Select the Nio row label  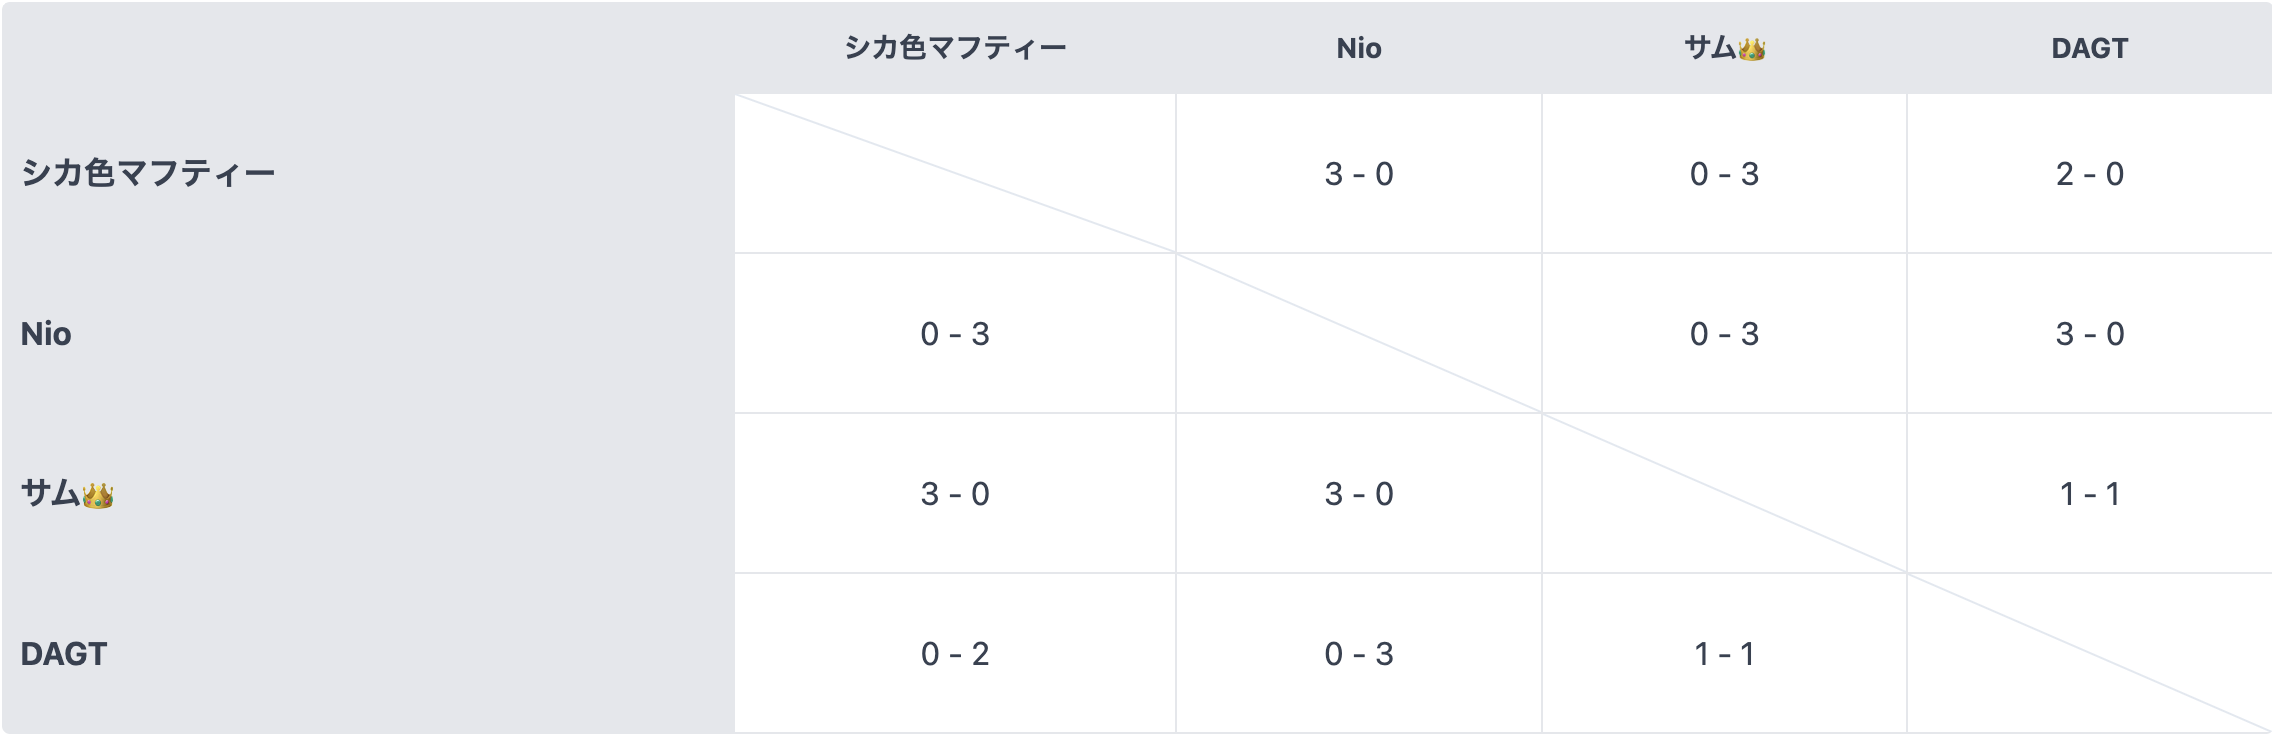pyautogui.click(x=46, y=334)
